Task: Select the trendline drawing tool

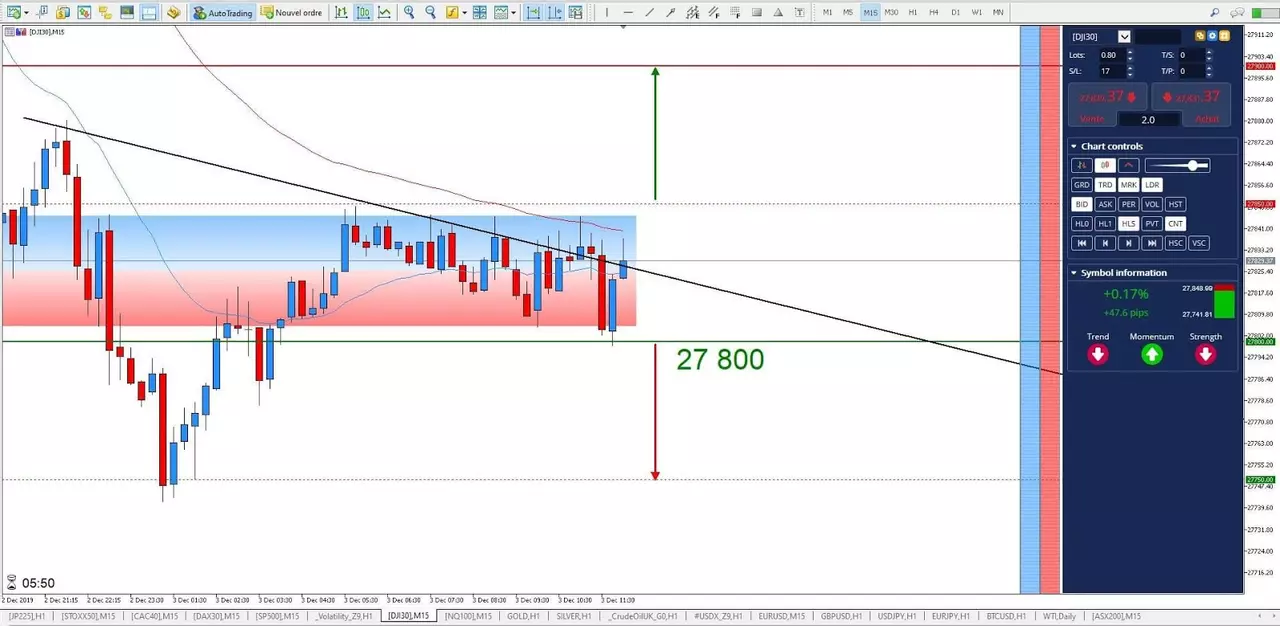Action: tap(650, 13)
